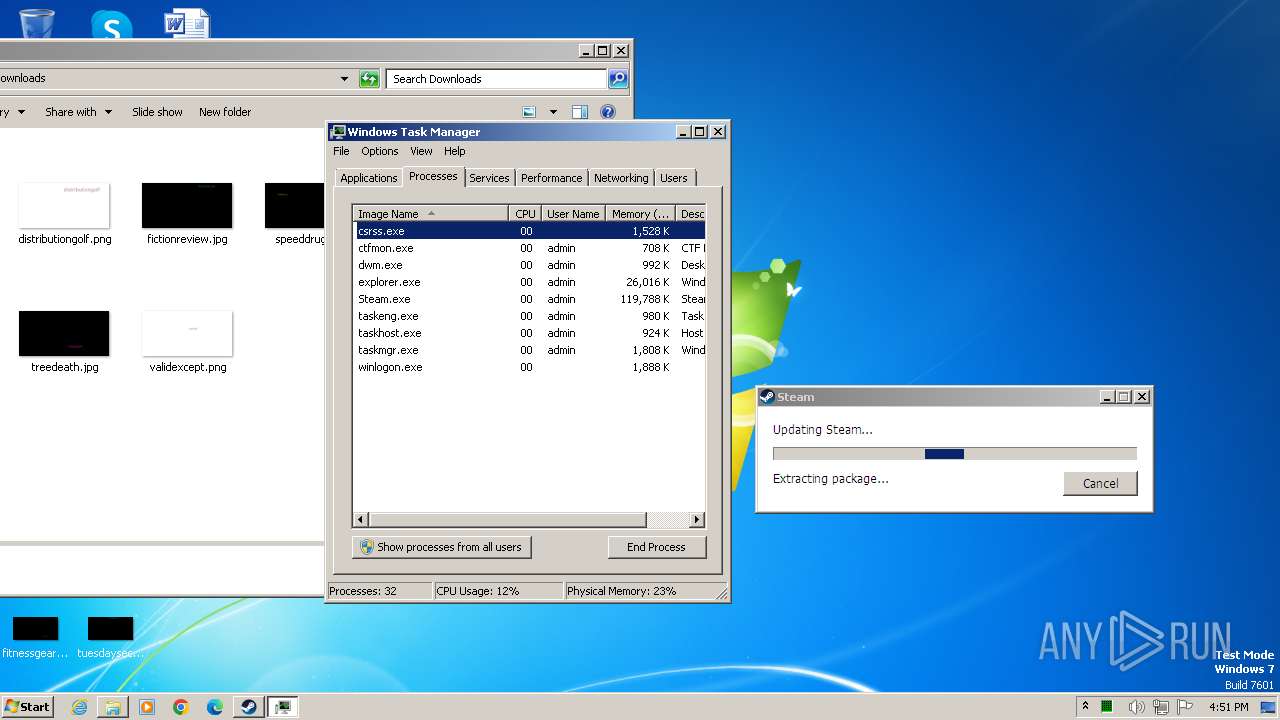Select the treedeath.jpg file

(64, 342)
